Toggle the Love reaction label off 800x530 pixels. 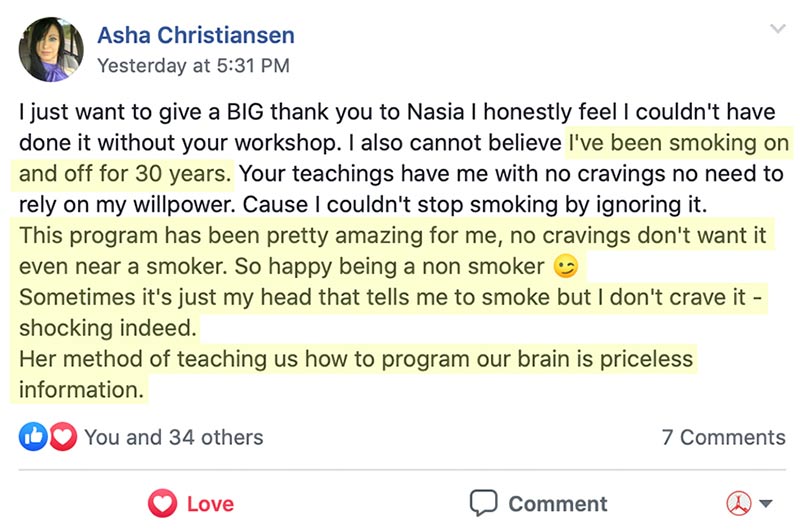click(210, 504)
